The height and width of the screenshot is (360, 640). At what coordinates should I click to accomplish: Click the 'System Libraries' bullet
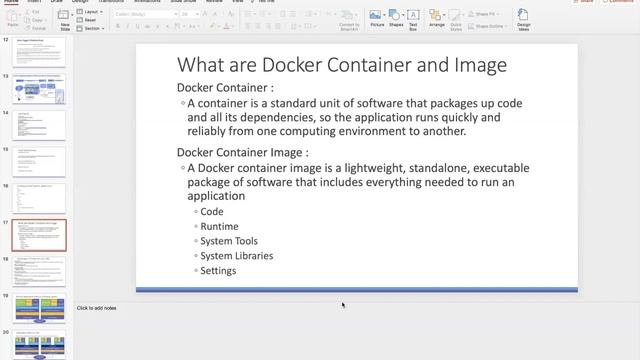coord(237,256)
